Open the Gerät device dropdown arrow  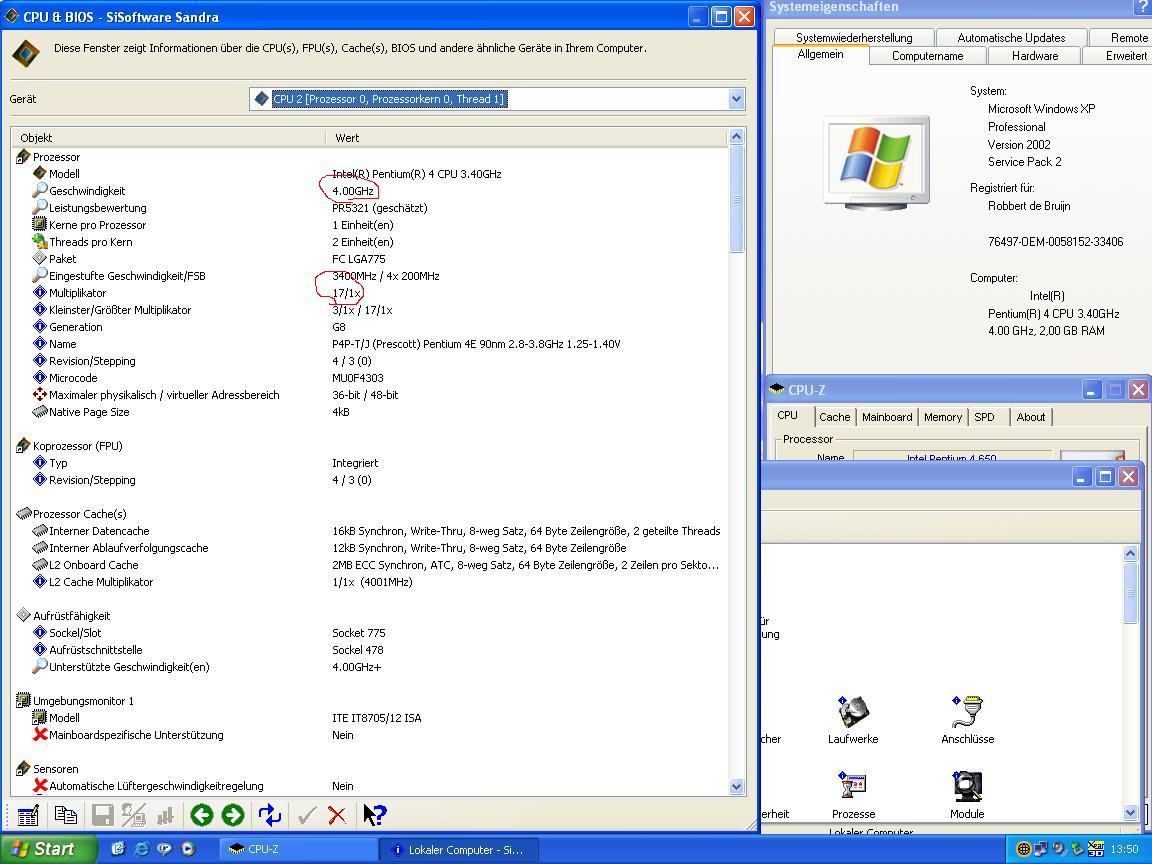click(736, 99)
